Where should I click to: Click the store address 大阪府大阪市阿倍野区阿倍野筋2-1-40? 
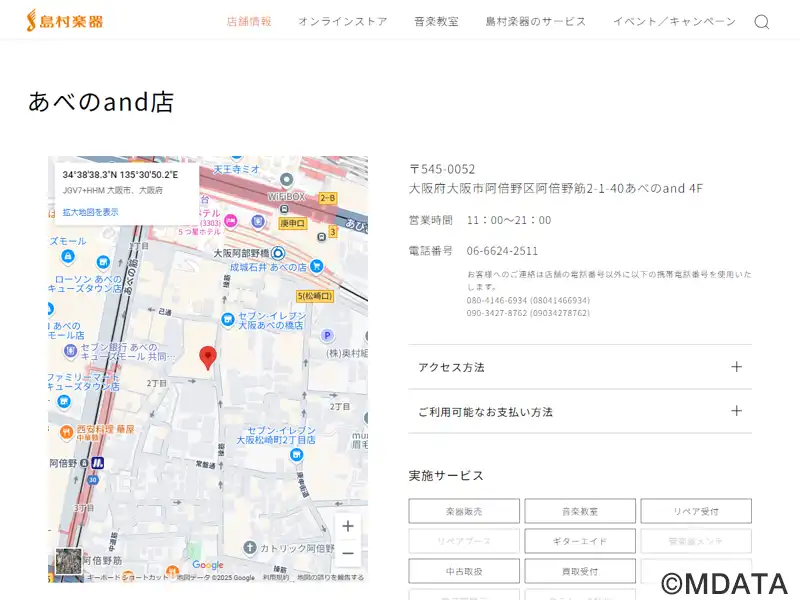[516, 189]
